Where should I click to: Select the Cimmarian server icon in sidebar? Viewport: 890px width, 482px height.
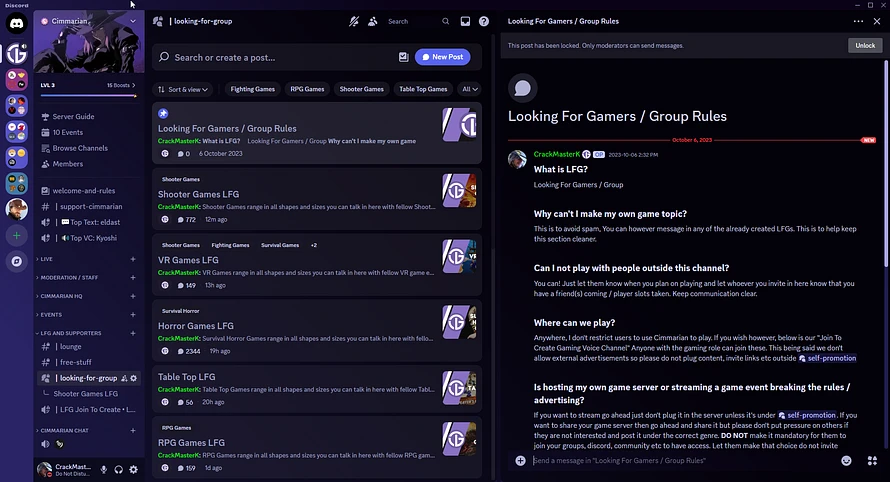click(x=16, y=53)
